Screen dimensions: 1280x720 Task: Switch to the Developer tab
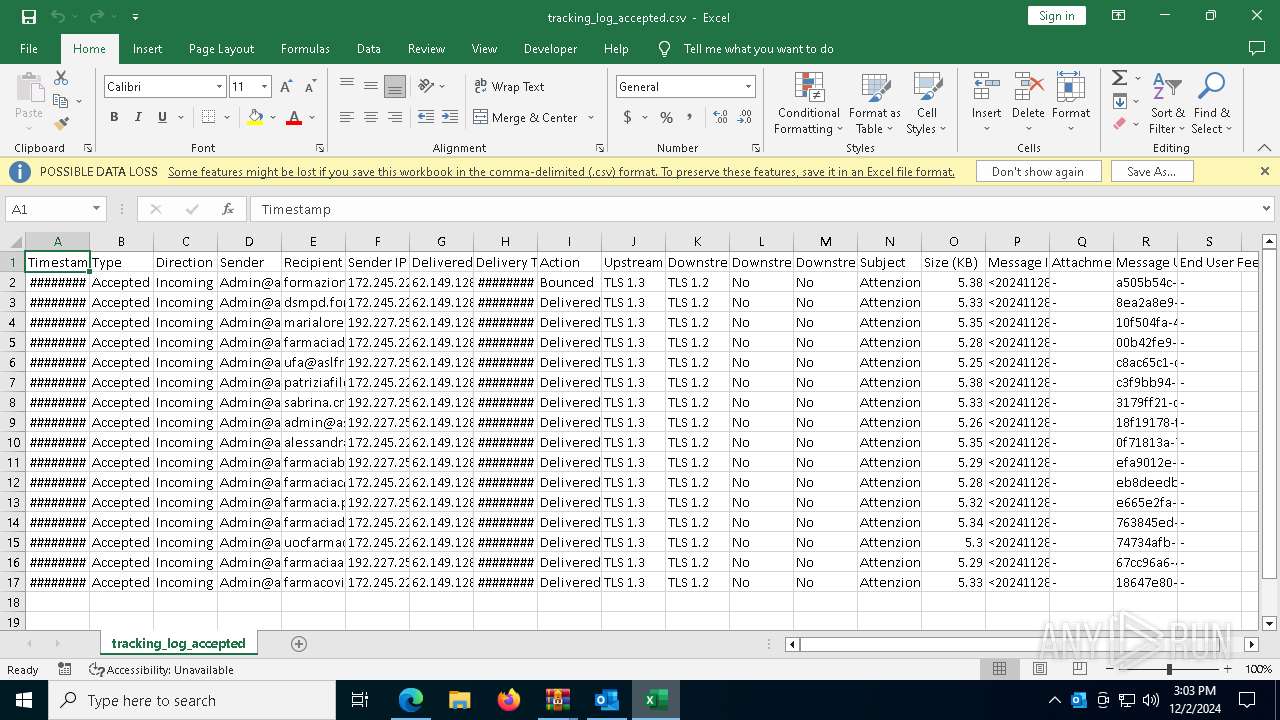click(550, 48)
